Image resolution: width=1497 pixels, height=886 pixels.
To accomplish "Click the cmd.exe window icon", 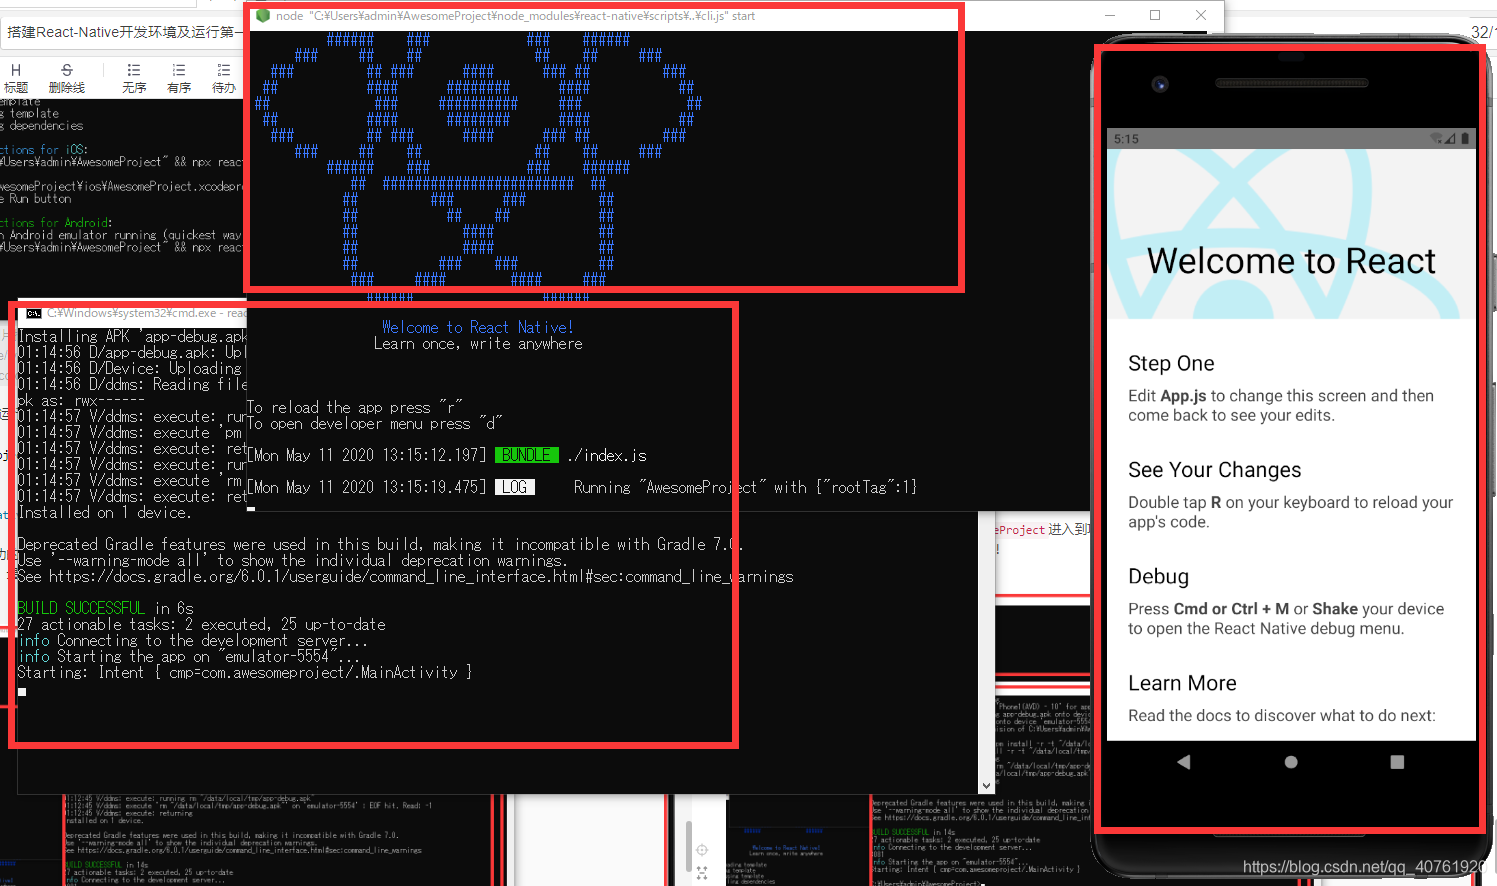I will 34,313.
